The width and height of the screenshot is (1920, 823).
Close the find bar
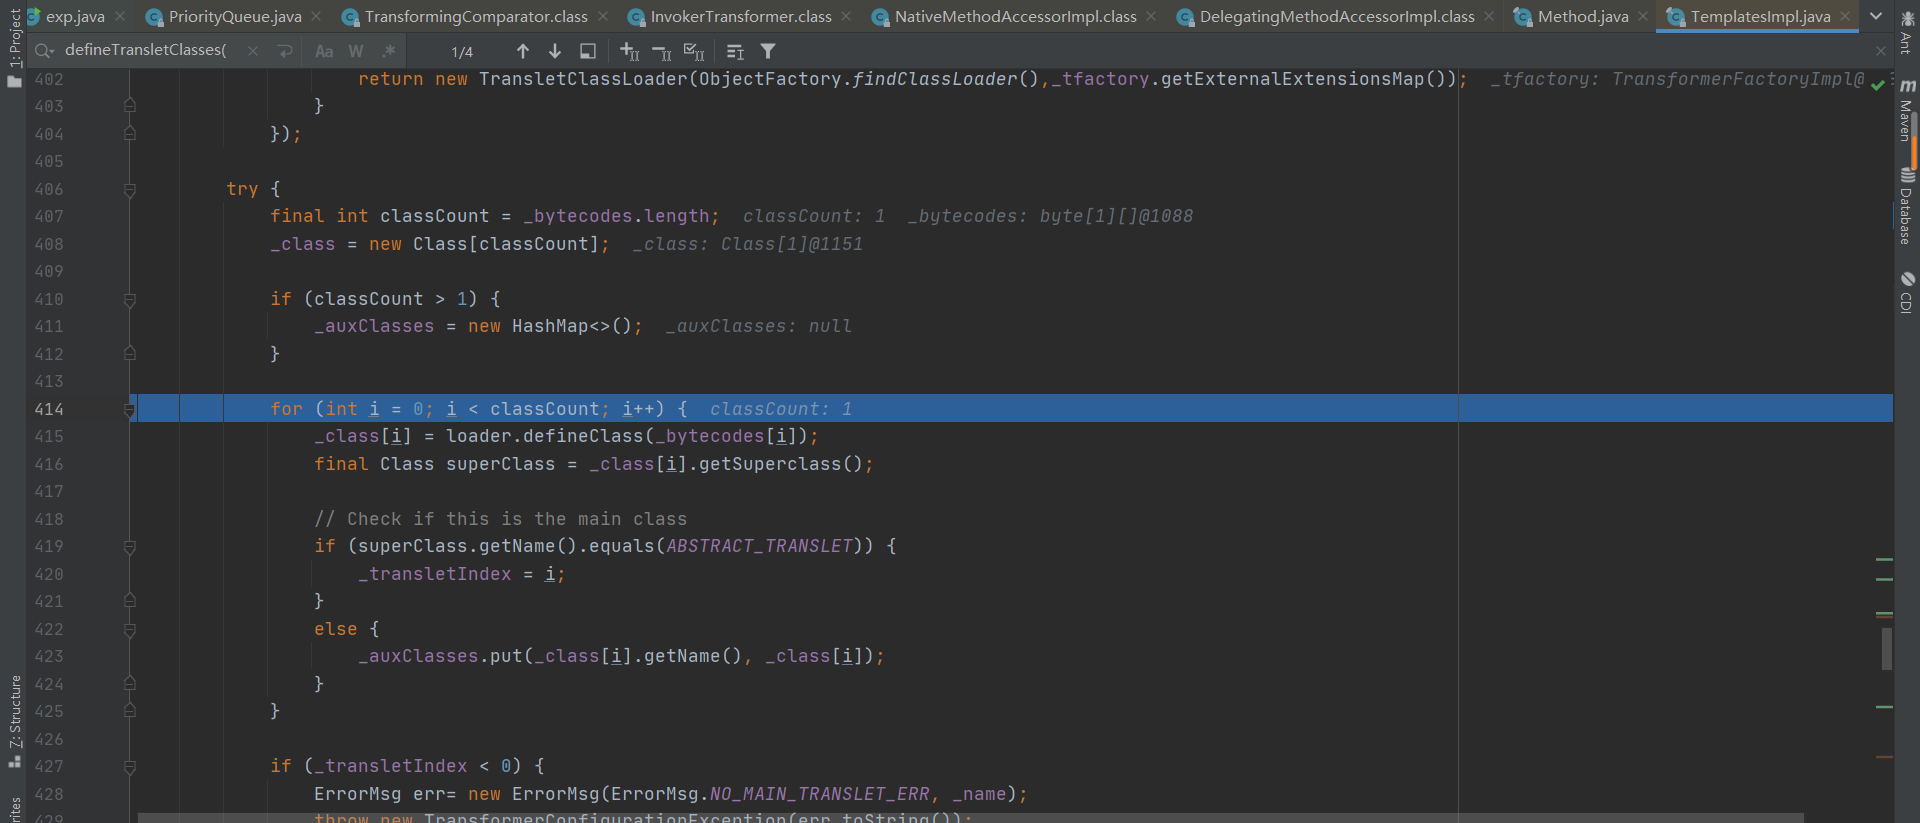(x=1881, y=51)
